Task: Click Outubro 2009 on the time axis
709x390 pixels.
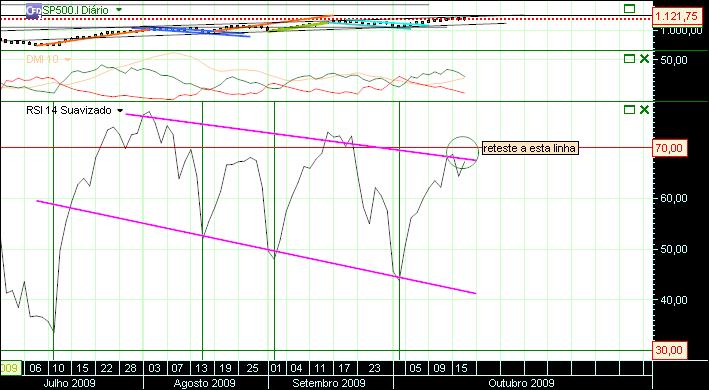Action: tap(521, 383)
